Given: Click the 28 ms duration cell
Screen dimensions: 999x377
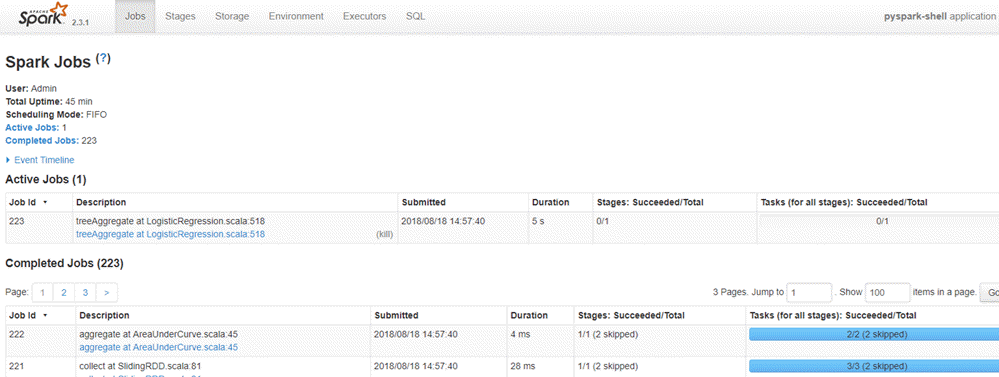Looking at the screenshot, I should [540, 366].
